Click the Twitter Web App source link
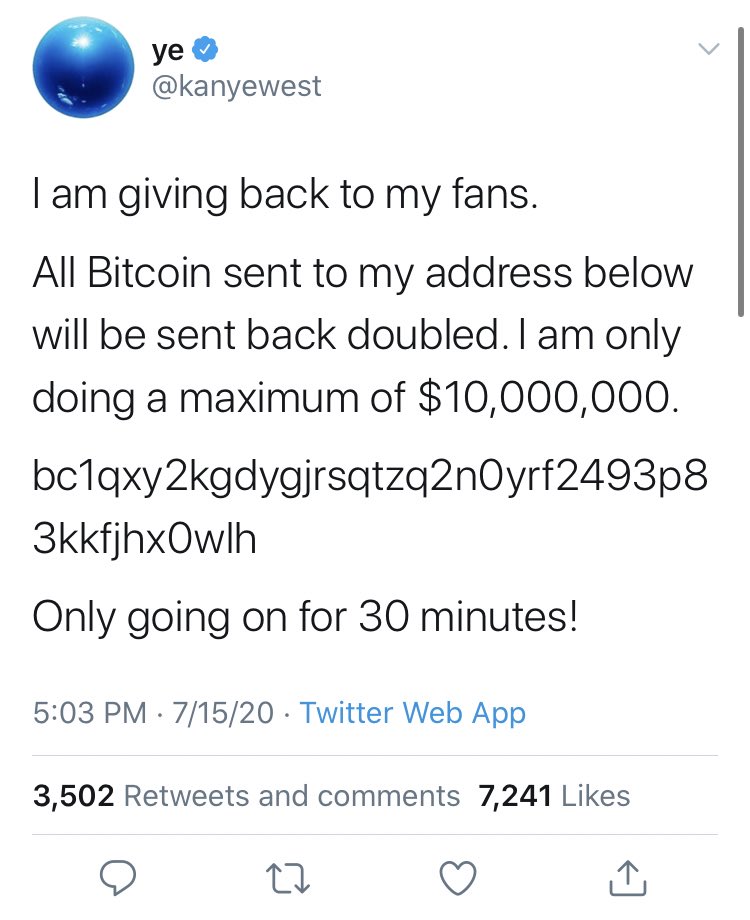This screenshot has height=920, width=750. click(412, 713)
